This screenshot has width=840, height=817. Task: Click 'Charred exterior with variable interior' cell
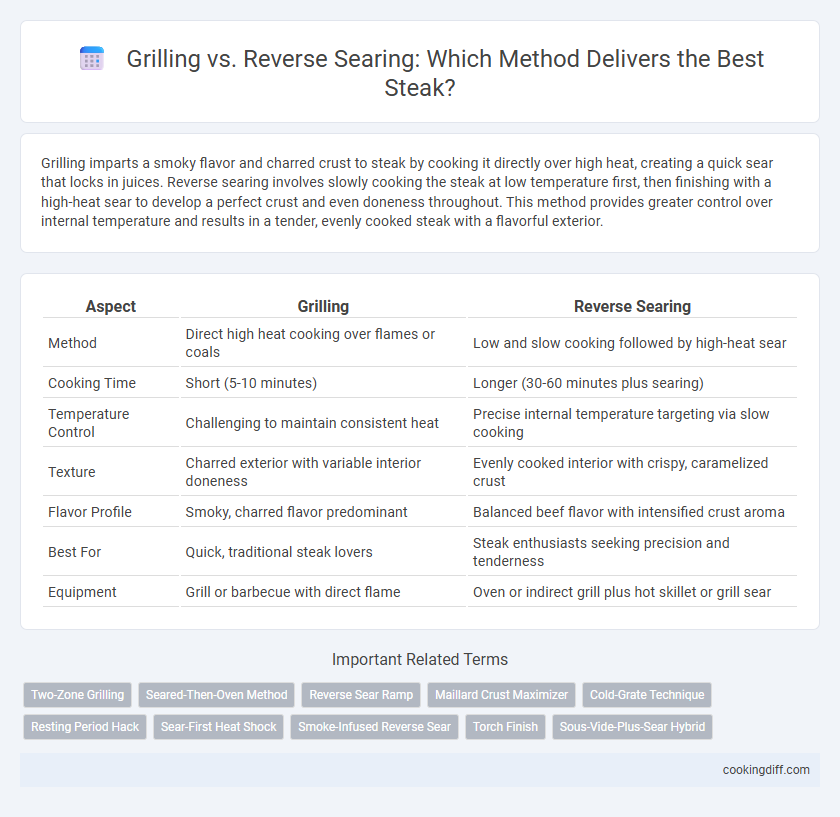click(323, 472)
